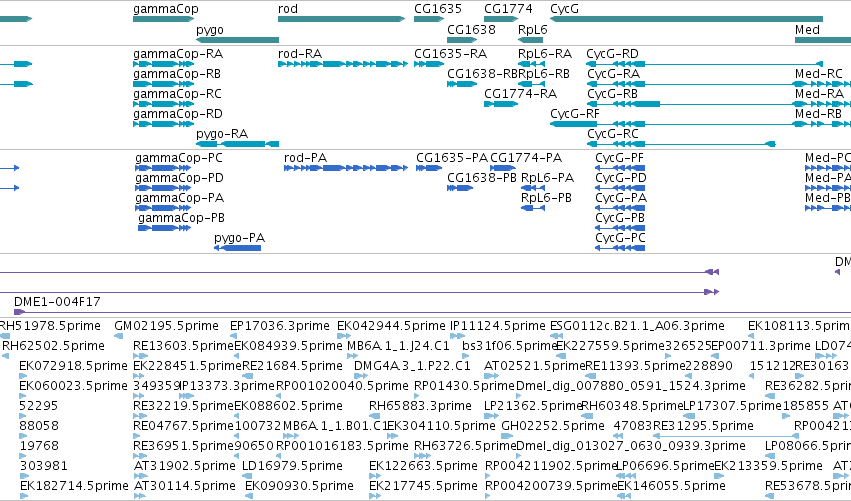
Task: Open the CG1635-RA transcript
Action: click(x=429, y=64)
